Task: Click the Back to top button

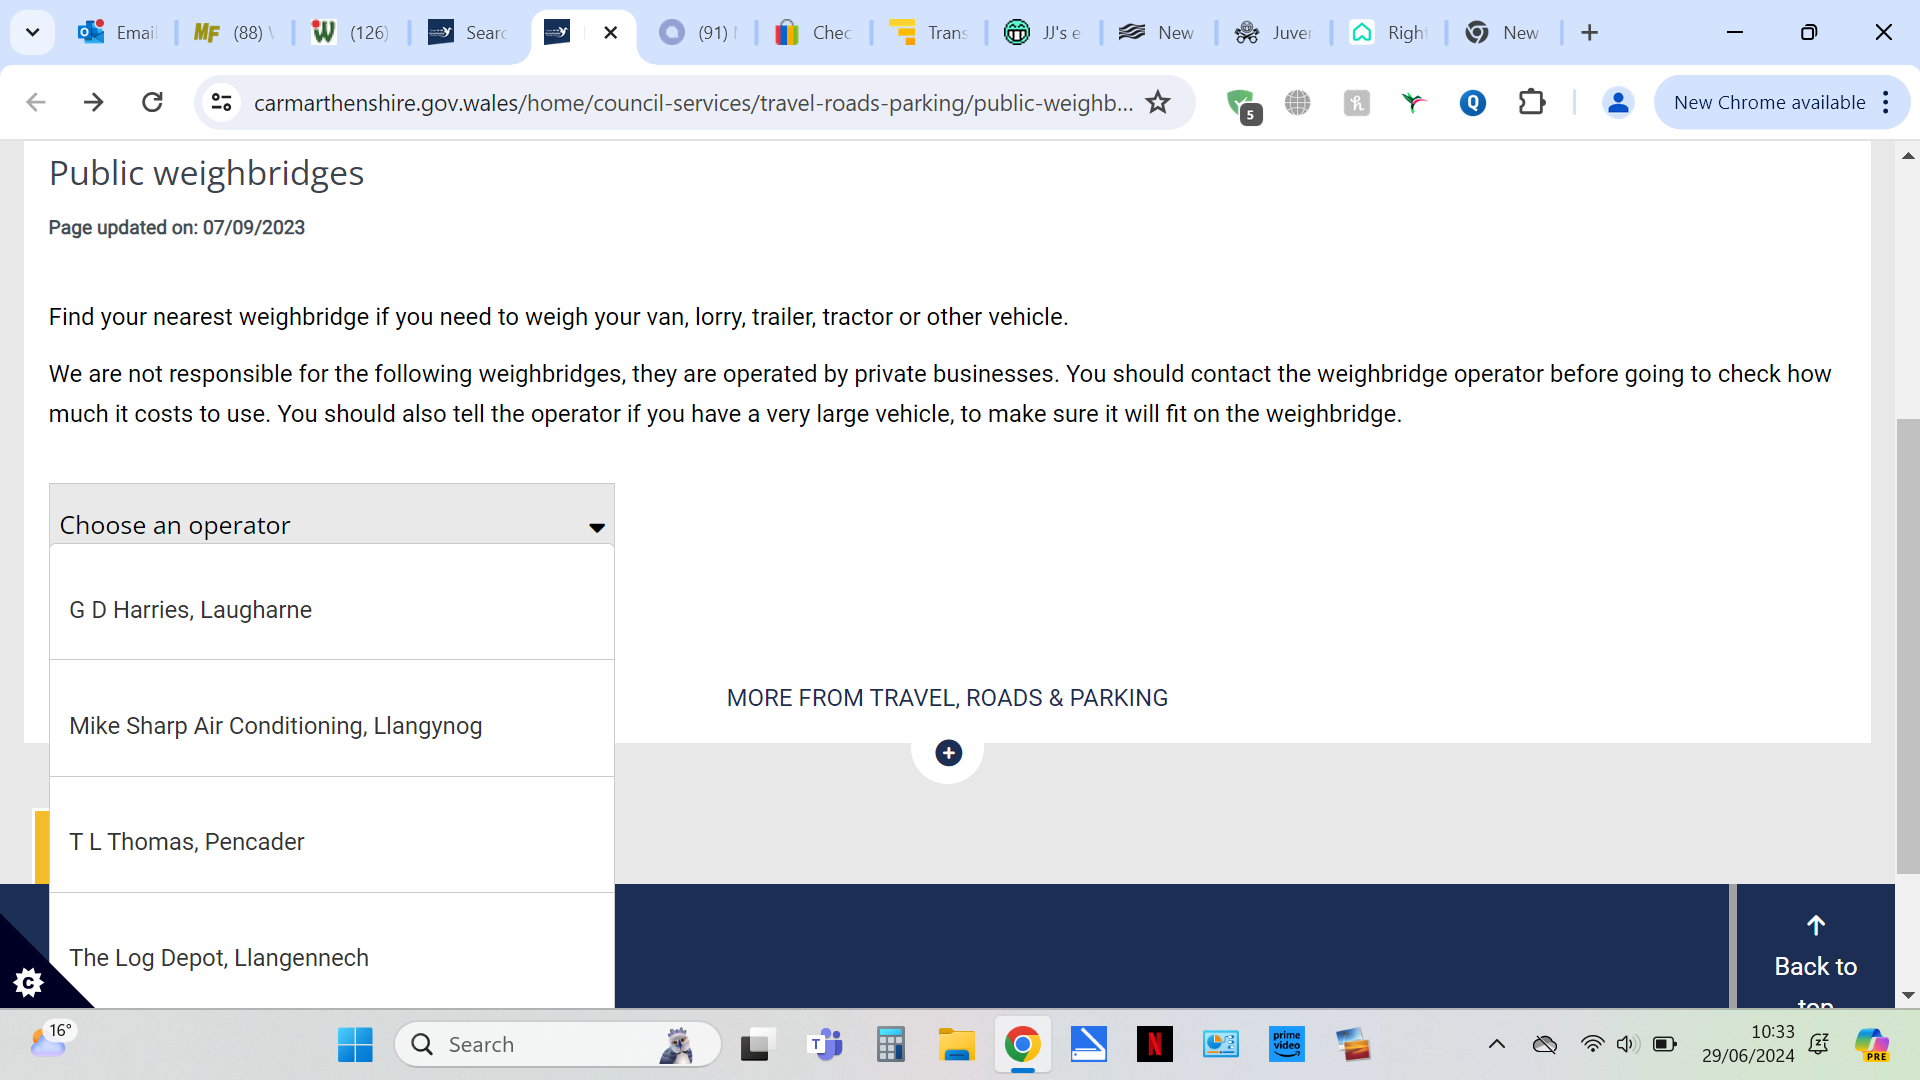Action: point(1815,950)
